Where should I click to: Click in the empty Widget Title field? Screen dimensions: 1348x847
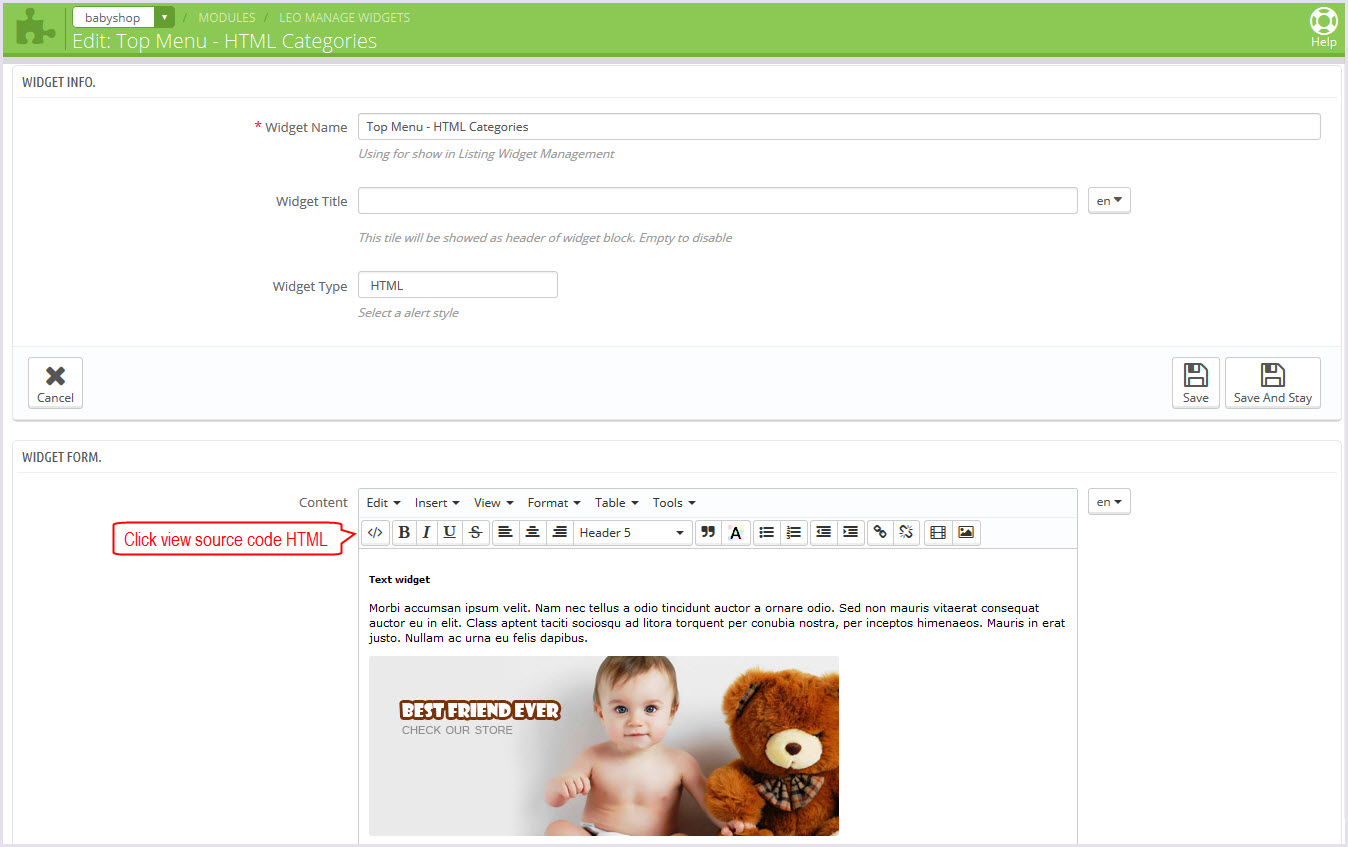tap(718, 201)
